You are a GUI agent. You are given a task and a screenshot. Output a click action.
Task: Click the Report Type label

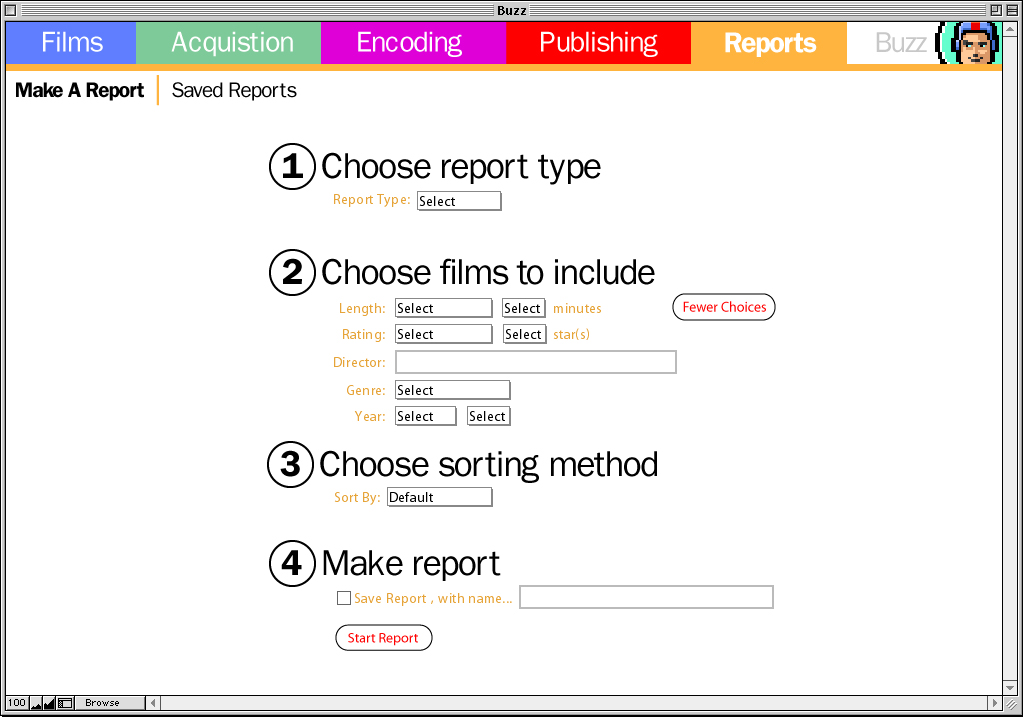[x=372, y=200]
